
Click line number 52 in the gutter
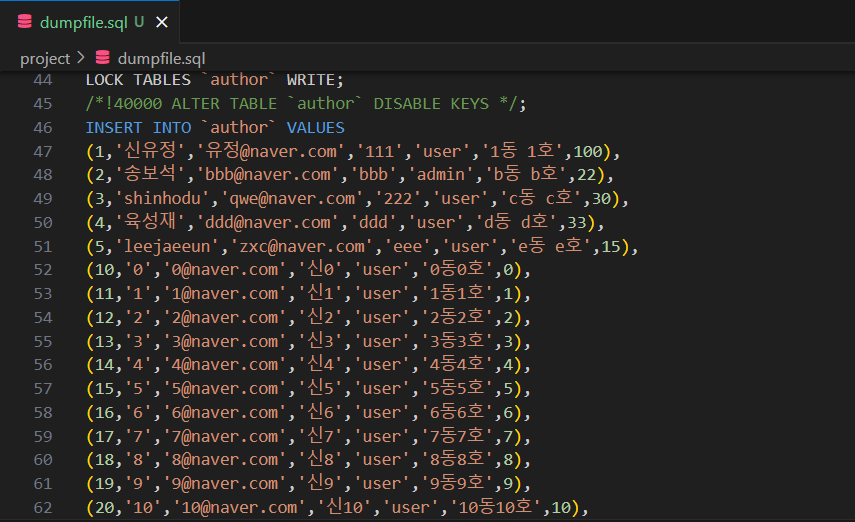click(43, 269)
